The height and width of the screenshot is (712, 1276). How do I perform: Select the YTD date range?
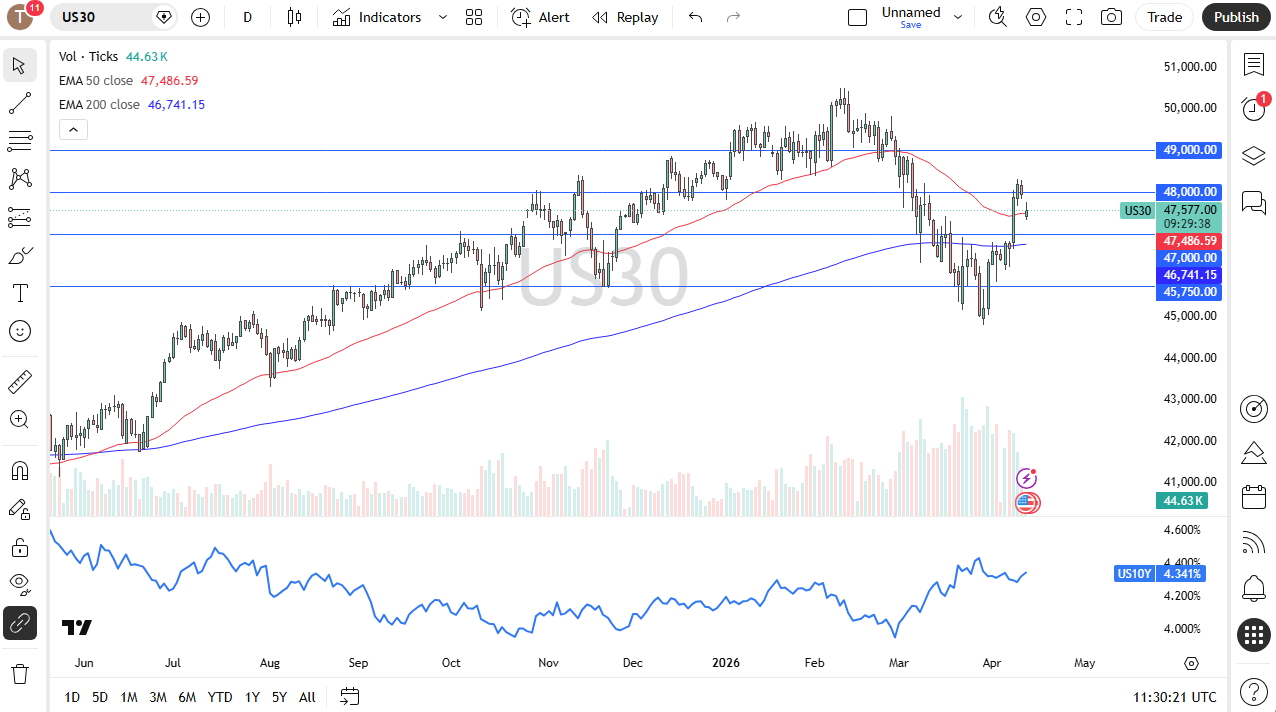pos(220,697)
